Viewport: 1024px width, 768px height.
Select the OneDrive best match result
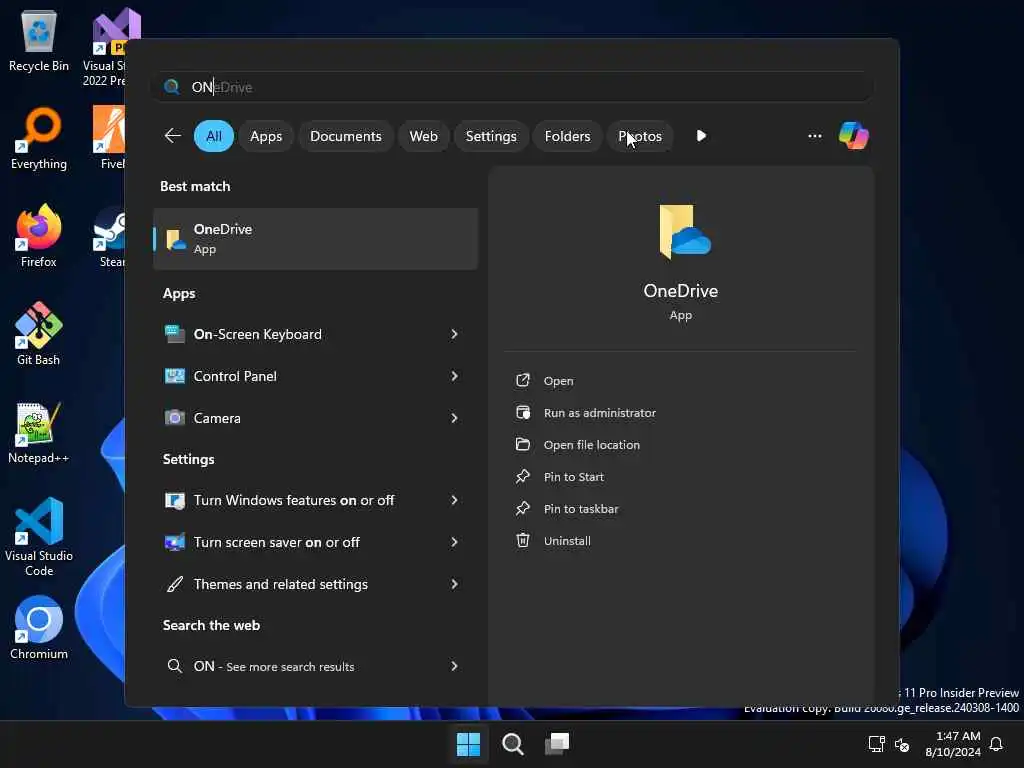(x=315, y=239)
